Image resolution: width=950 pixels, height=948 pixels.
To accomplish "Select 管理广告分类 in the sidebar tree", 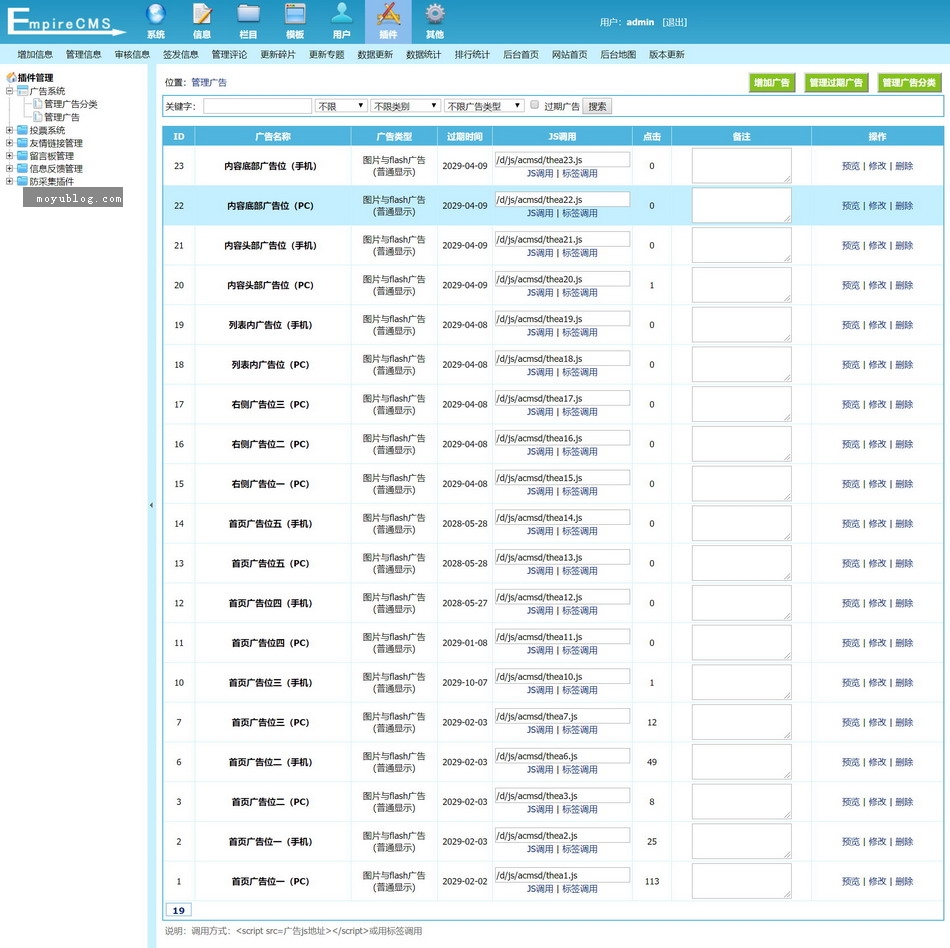I will coord(71,104).
